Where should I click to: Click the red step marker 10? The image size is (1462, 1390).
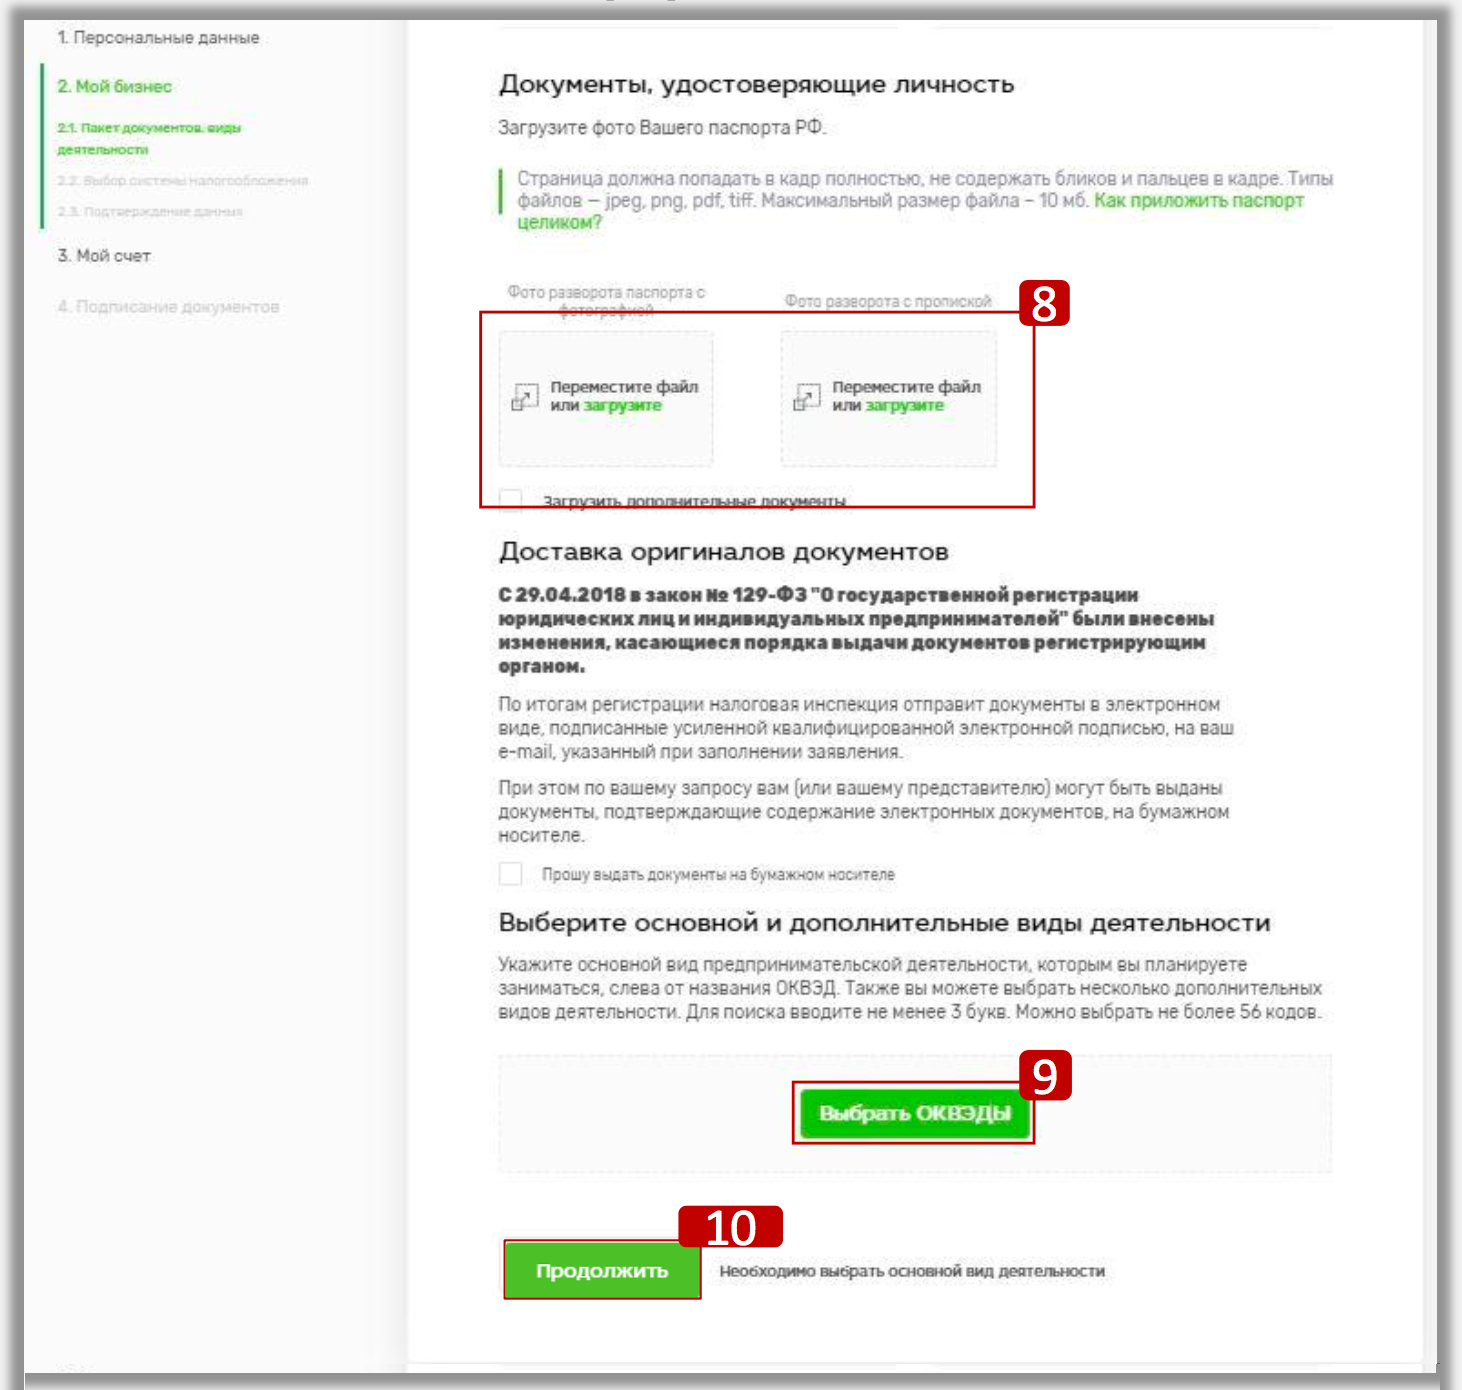730,1227
